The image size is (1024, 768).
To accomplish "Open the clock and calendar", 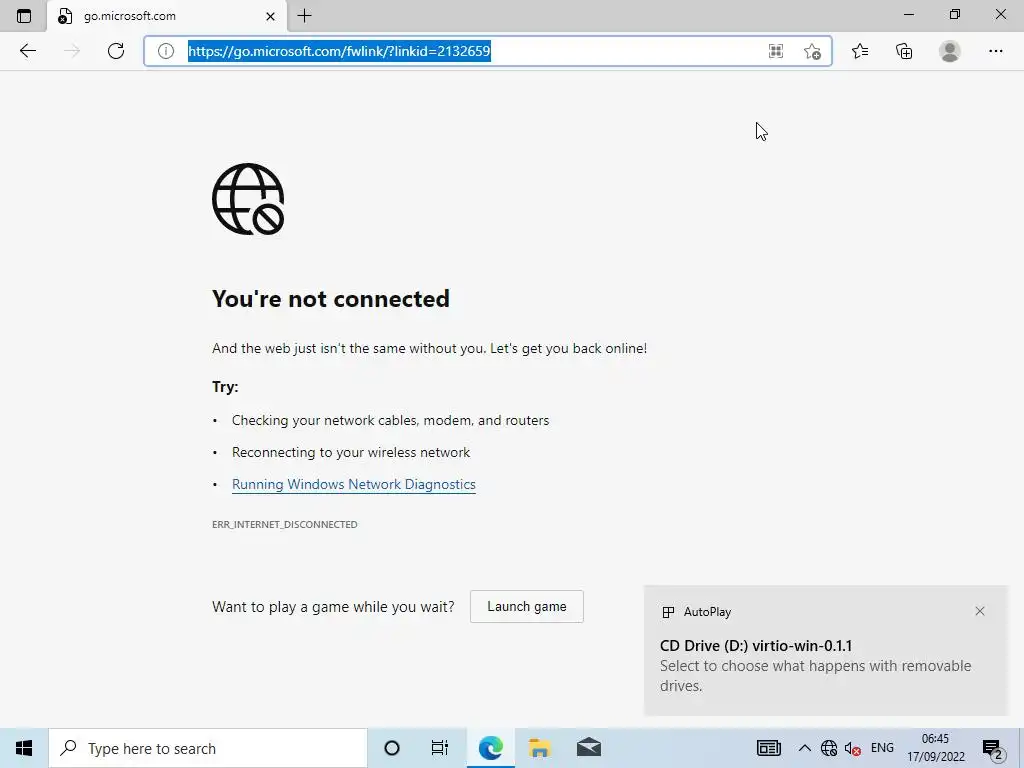I will click(935, 748).
